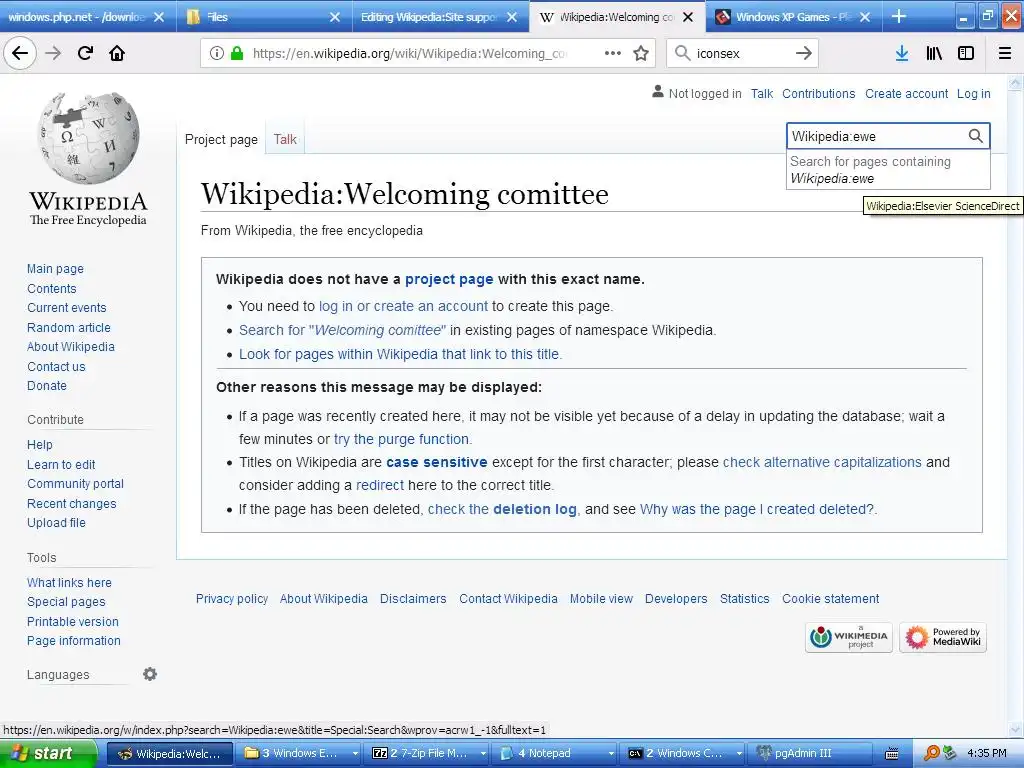
Task: Open the Contributions link
Action: pyautogui.click(x=819, y=93)
